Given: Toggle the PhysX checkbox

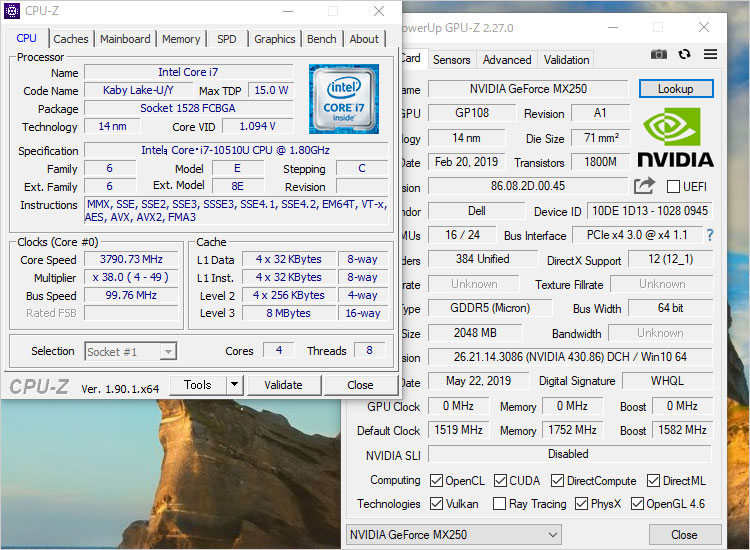Looking at the screenshot, I should [581, 504].
